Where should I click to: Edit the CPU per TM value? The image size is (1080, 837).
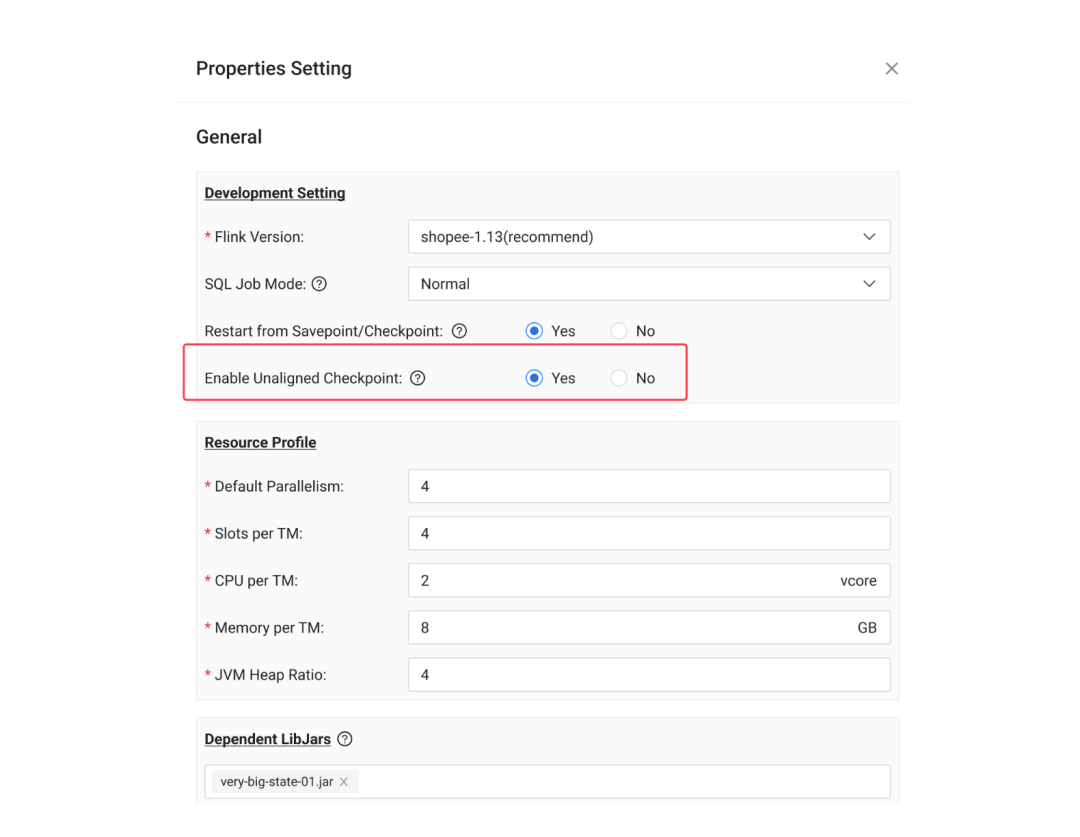(620, 580)
